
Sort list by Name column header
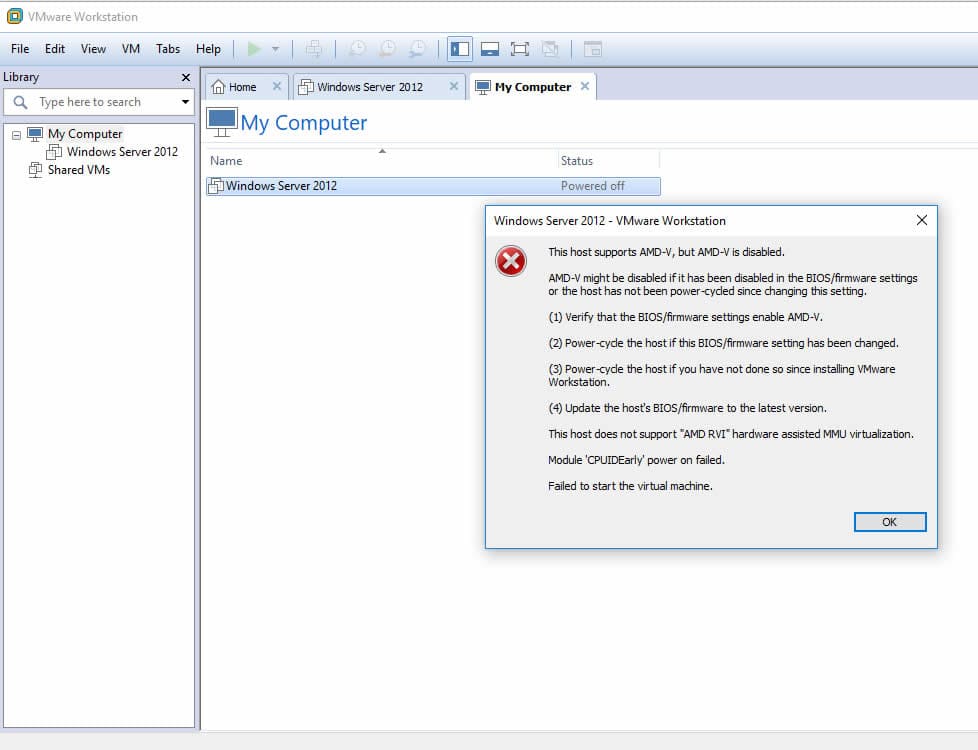382,160
